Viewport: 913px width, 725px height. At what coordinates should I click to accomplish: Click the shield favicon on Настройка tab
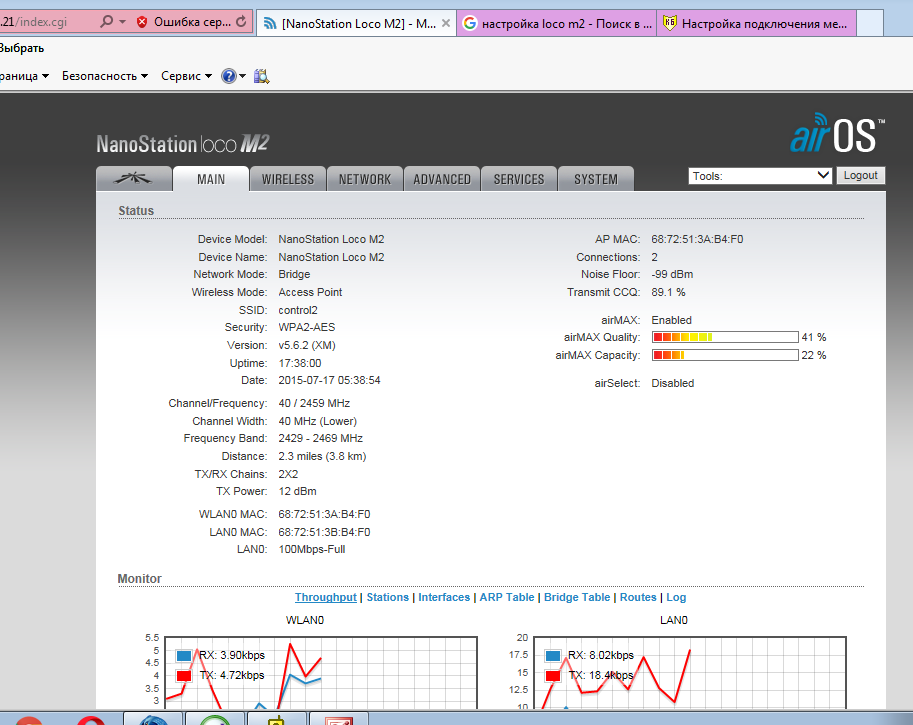[670, 23]
